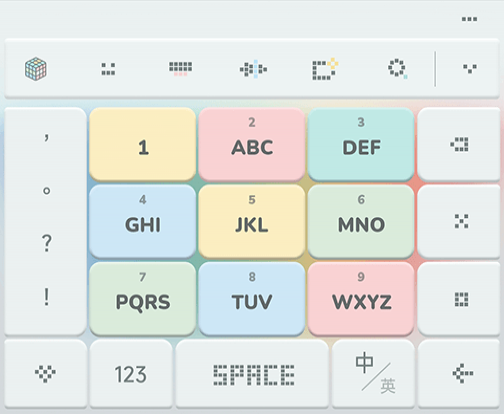Insert a question mark from punctuation column

[47, 243]
